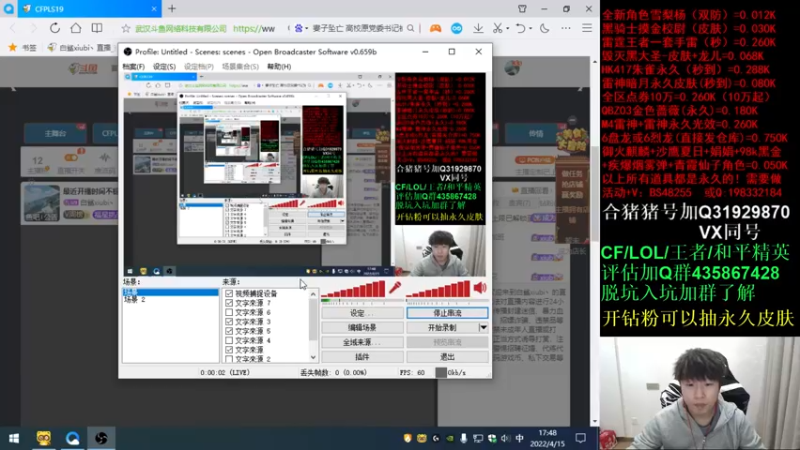This screenshot has width=800, height=450.
Task: Click the 编辑场景 button
Action: (362, 328)
